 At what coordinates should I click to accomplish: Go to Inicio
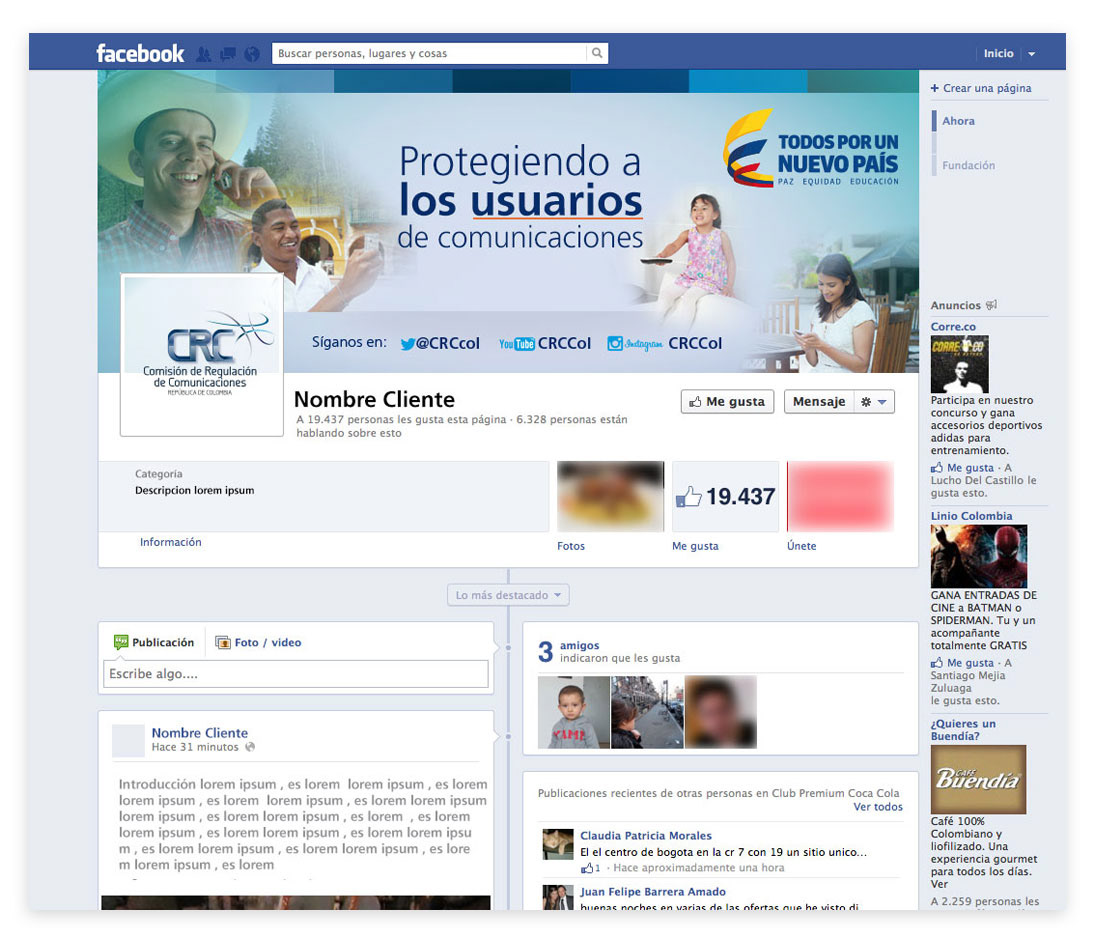click(998, 53)
